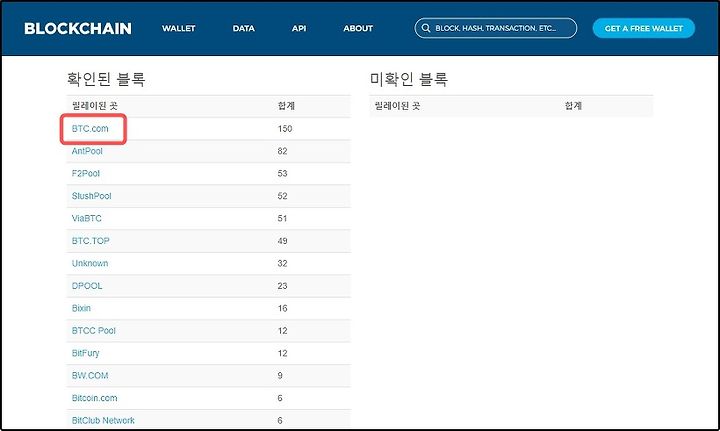
Task: Open the AntPool link
Action: click(x=87, y=151)
